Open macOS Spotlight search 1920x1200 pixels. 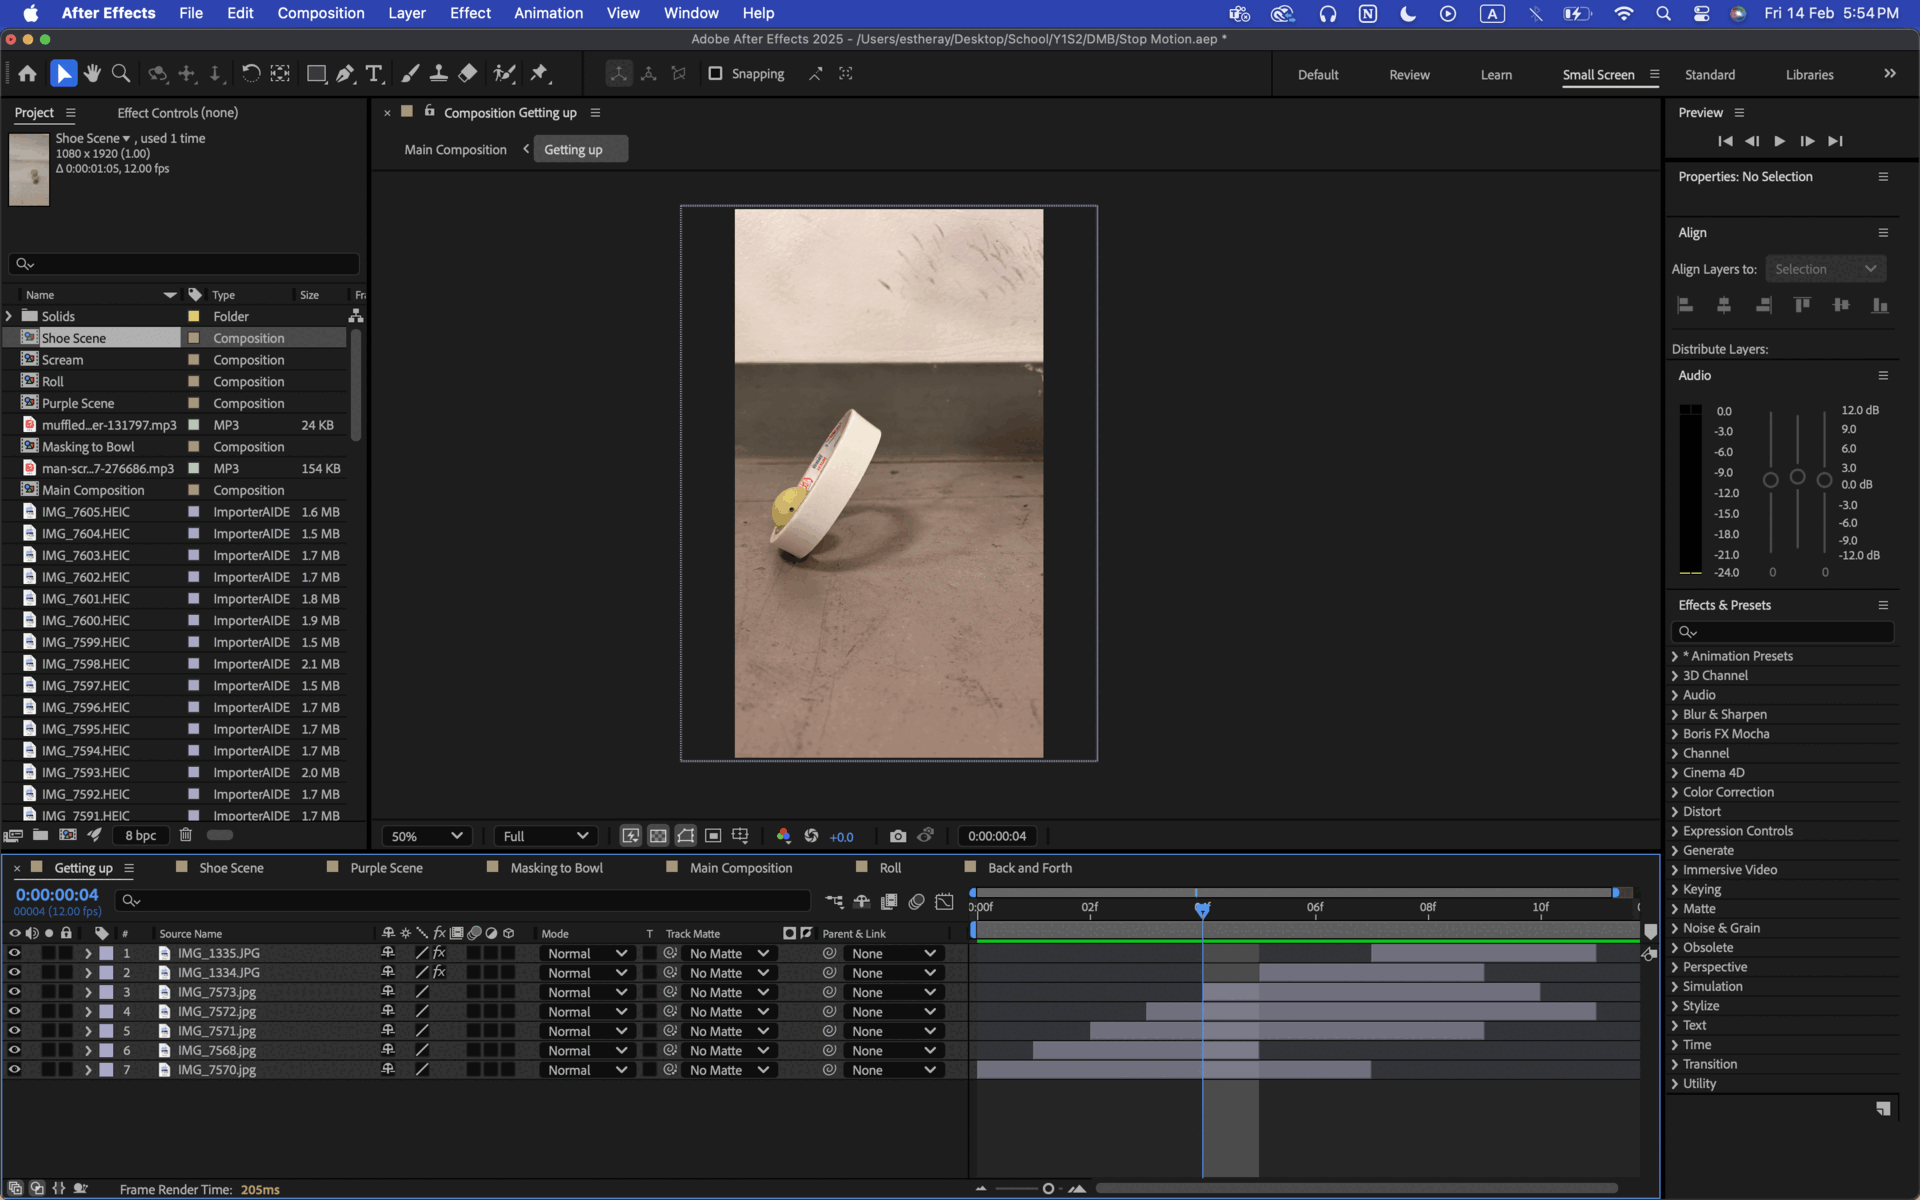[1663, 13]
